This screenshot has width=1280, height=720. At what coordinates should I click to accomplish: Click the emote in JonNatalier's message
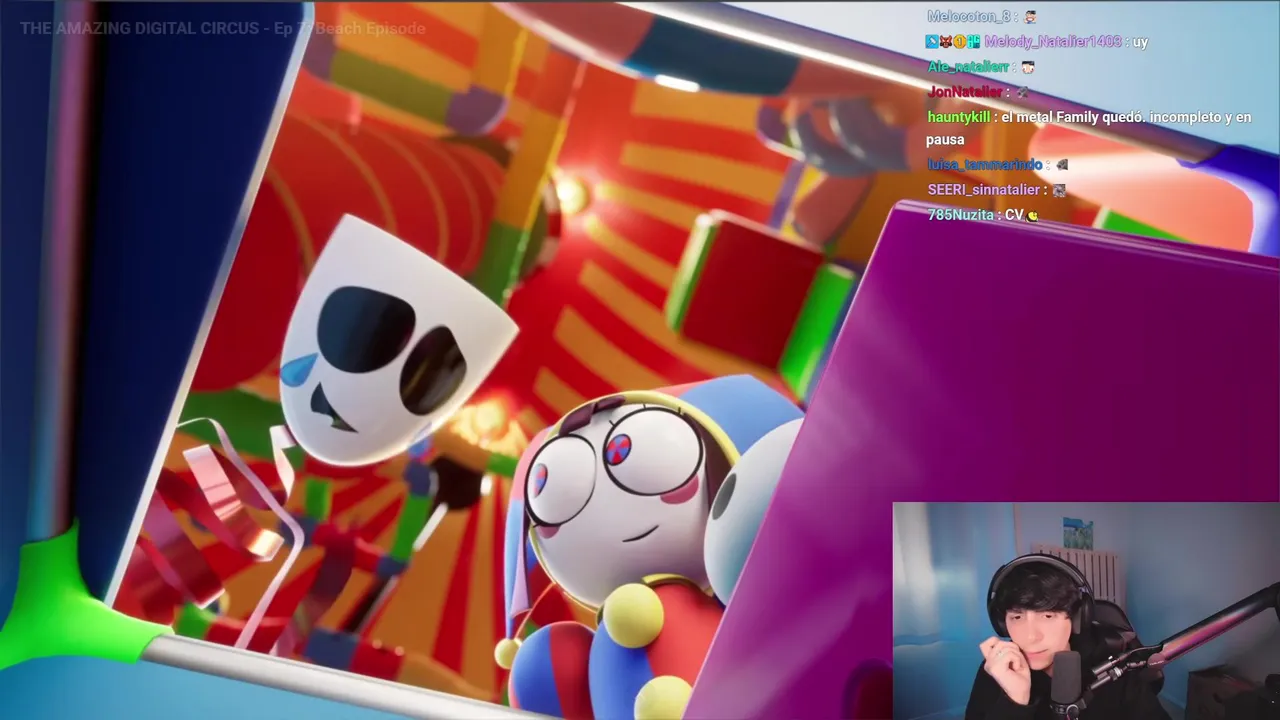point(1022,92)
